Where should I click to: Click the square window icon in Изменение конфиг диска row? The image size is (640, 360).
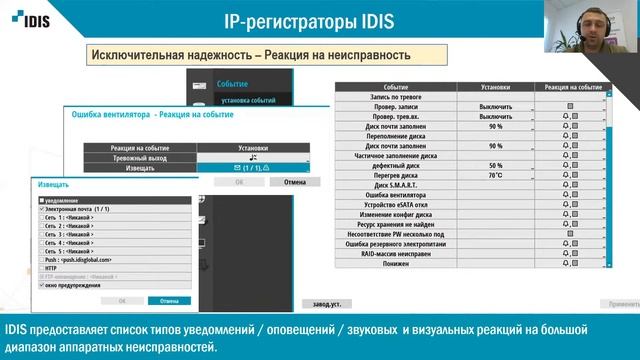pos(575,214)
